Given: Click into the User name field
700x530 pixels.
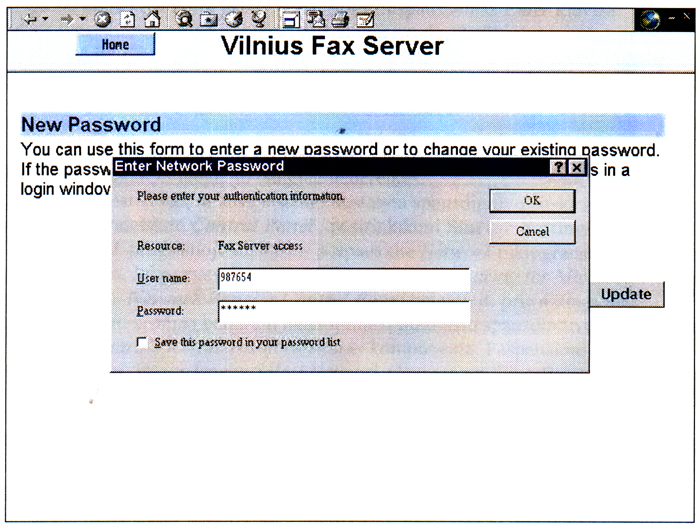Looking at the screenshot, I should coord(343,280).
